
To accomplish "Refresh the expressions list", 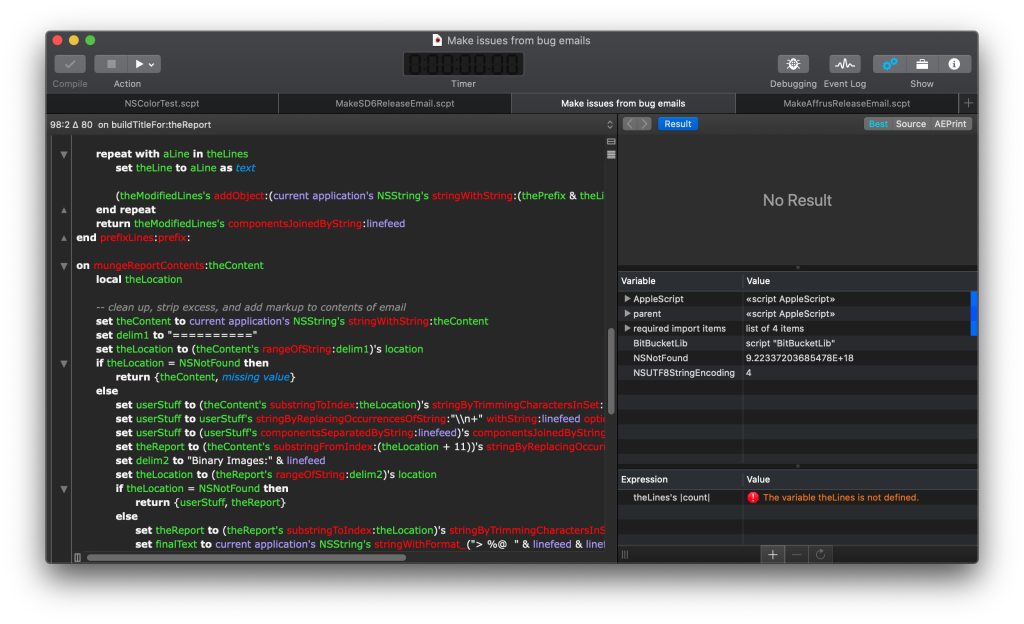I will 820,554.
